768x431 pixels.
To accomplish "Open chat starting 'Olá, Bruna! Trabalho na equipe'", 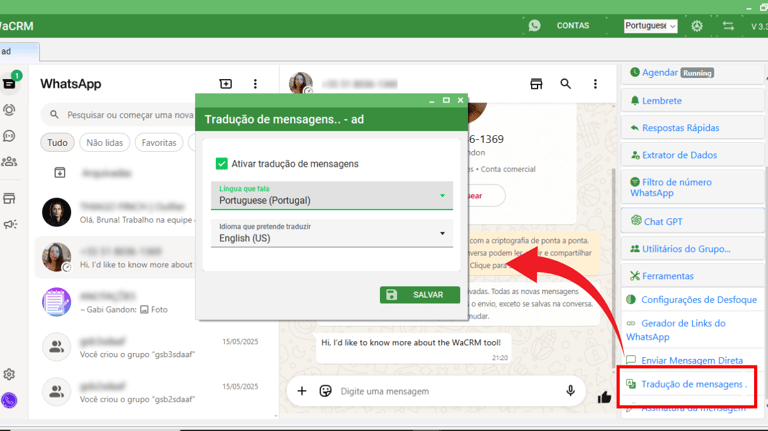I will point(115,213).
